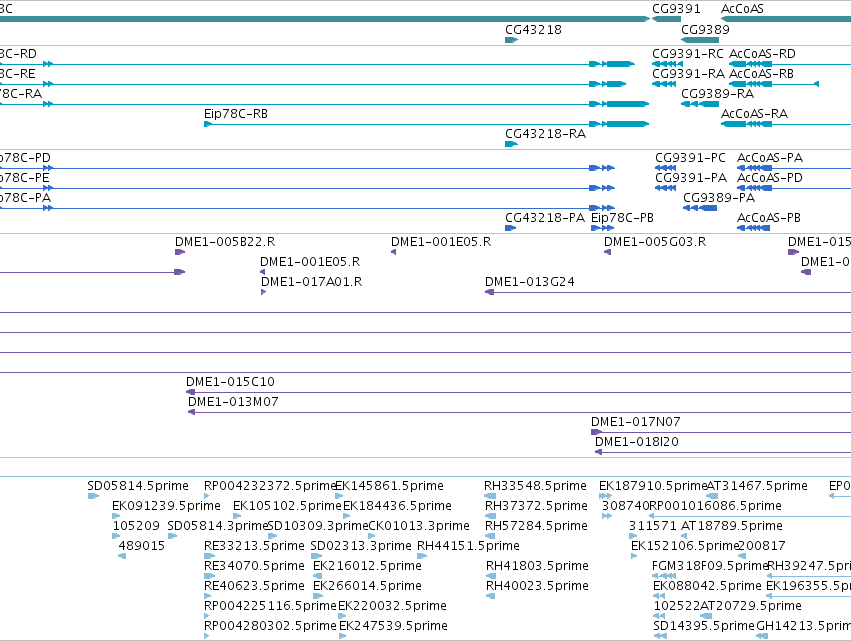This screenshot has height=641, width=851.
Task: Select the SD05814.5prime EST glyph
Action: pos(93,496)
